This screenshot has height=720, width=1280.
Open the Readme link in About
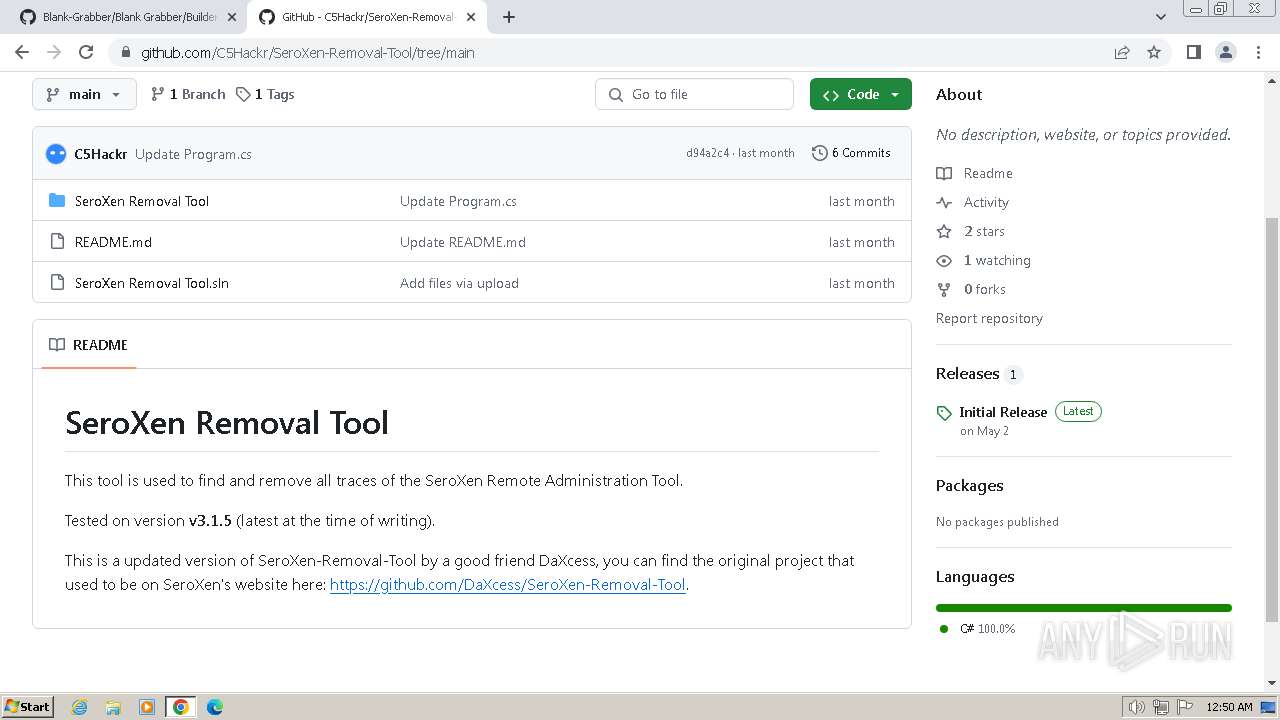pyautogui.click(x=988, y=173)
